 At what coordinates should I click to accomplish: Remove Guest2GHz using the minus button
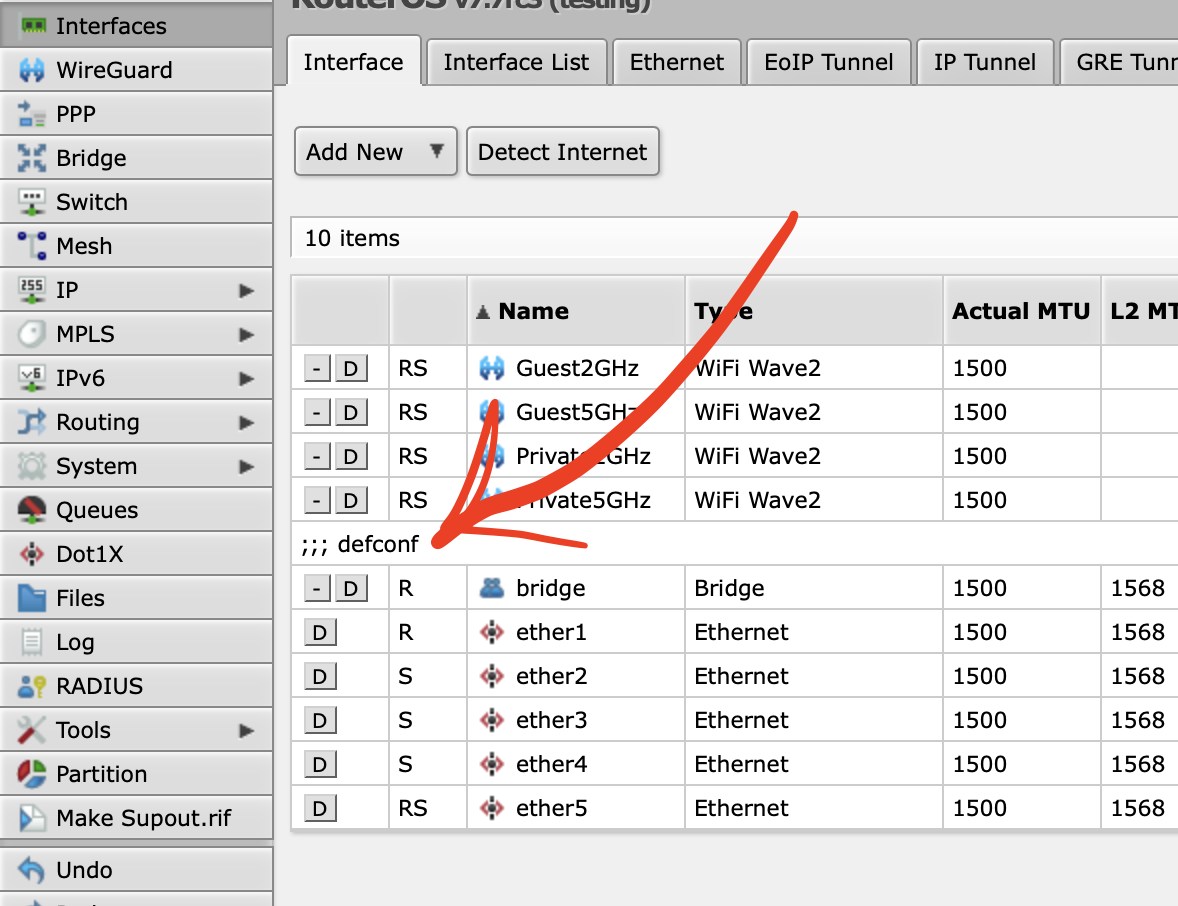[317, 368]
